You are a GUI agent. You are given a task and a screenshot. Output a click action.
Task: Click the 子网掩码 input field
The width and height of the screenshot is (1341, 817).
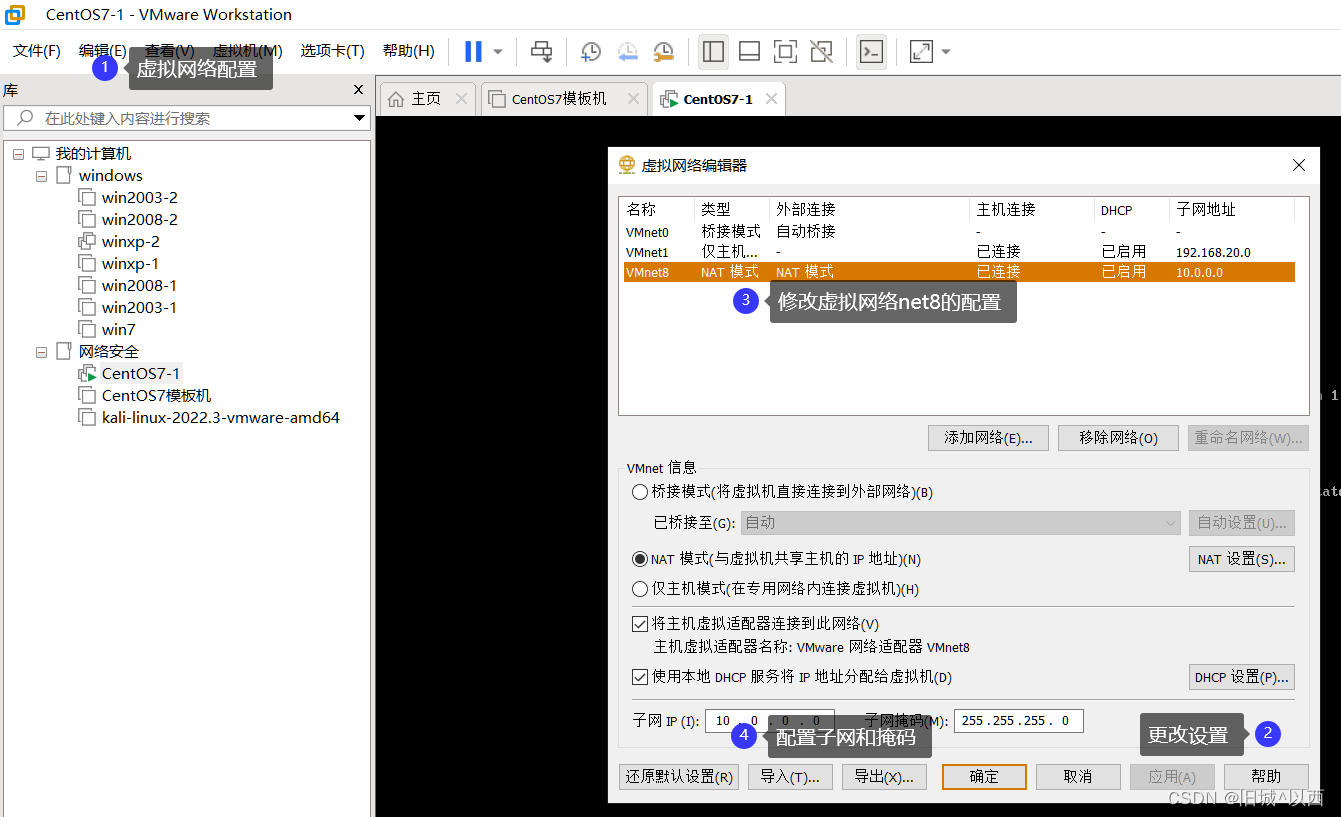click(1018, 720)
